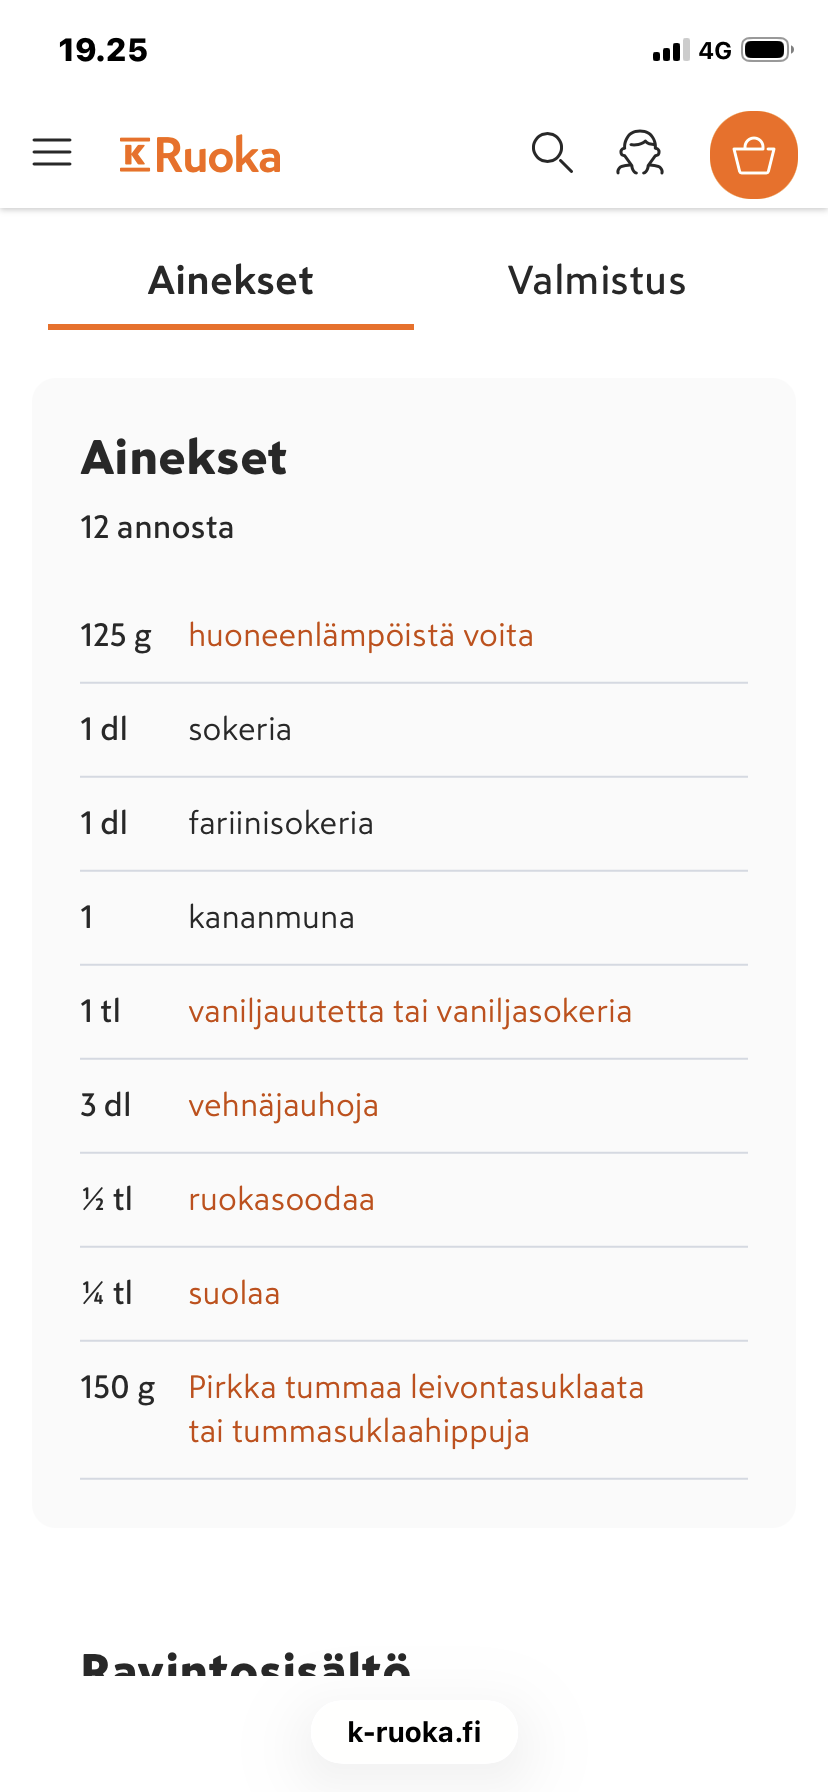This screenshot has width=828, height=1792.
Task: Open huoneenlämpöistä voita link
Action: pos(361,635)
